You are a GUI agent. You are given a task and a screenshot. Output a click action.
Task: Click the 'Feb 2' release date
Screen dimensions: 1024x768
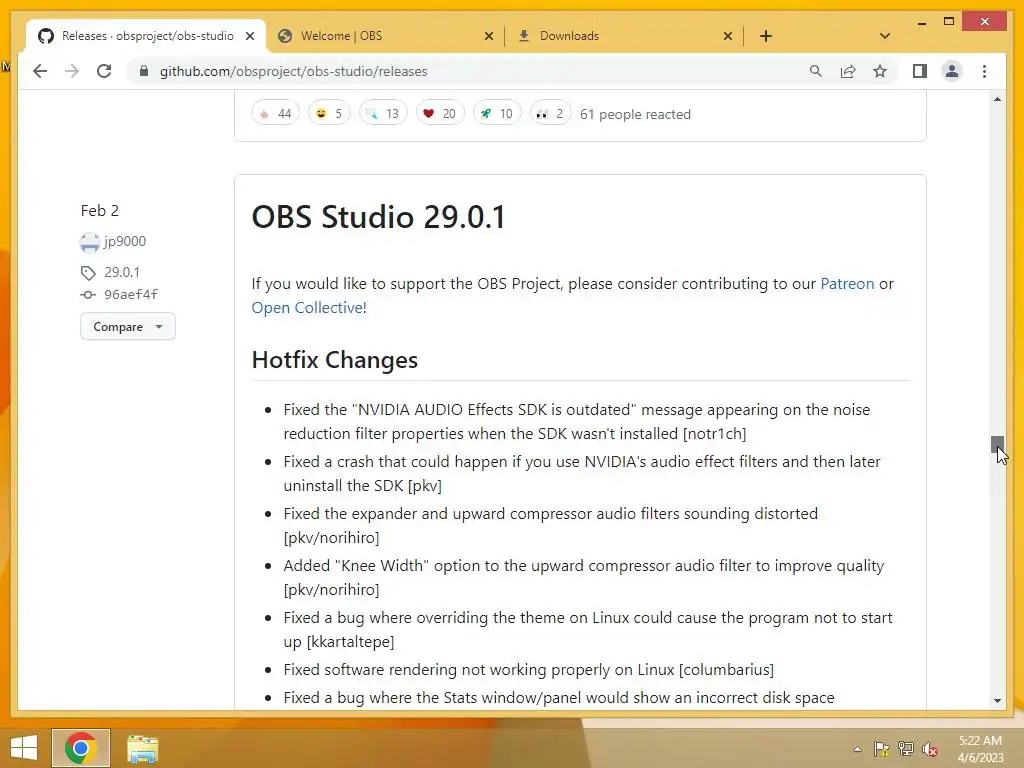click(100, 210)
